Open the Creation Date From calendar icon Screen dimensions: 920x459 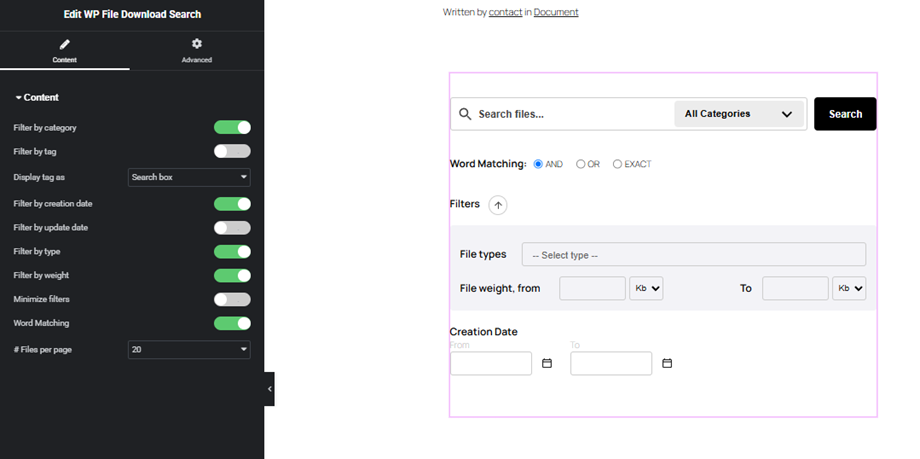[x=547, y=363]
